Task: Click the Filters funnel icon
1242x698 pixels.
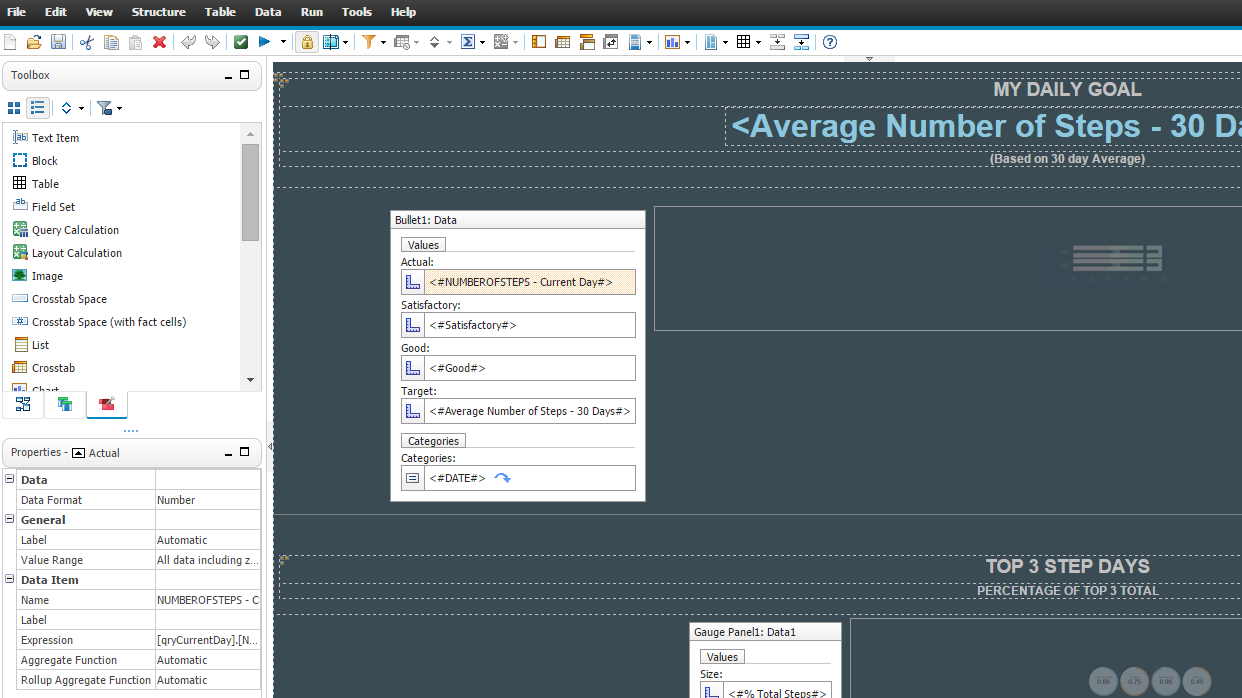Action: [x=369, y=42]
